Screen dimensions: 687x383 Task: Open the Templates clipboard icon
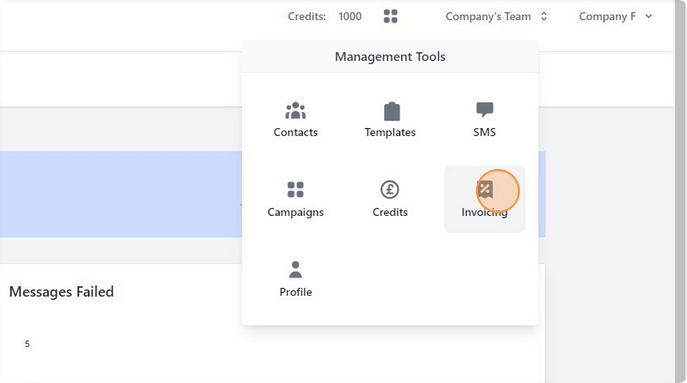[x=392, y=111]
